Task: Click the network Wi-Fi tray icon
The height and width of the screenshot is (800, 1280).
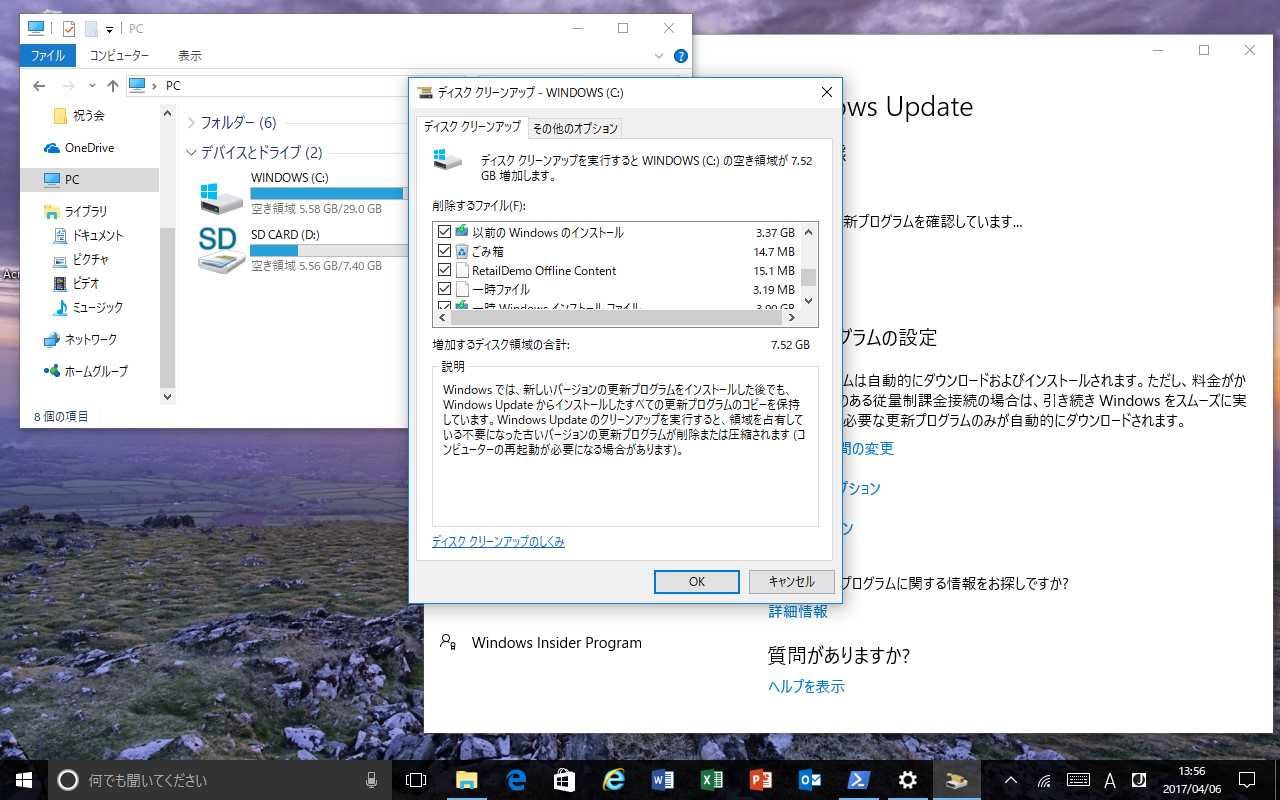Action: click(x=1044, y=780)
